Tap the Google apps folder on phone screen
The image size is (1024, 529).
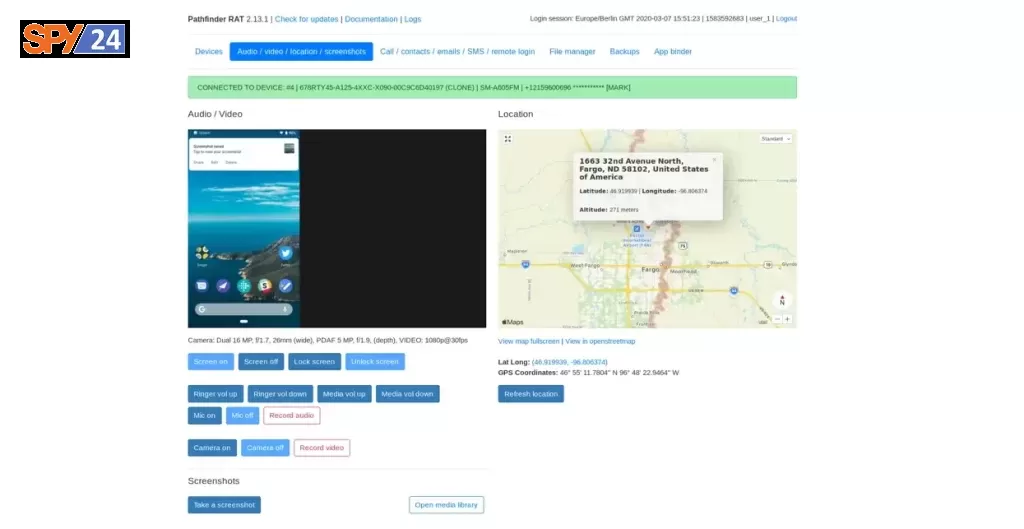coord(202,253)
